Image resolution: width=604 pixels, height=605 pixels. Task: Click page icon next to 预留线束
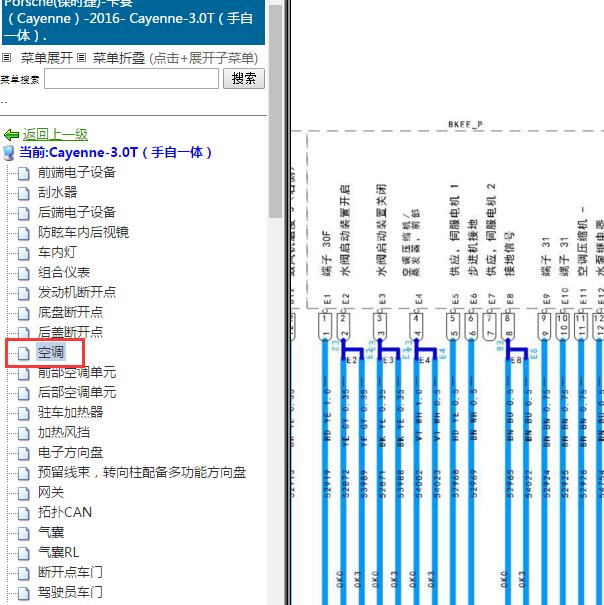tap(24, 473)
